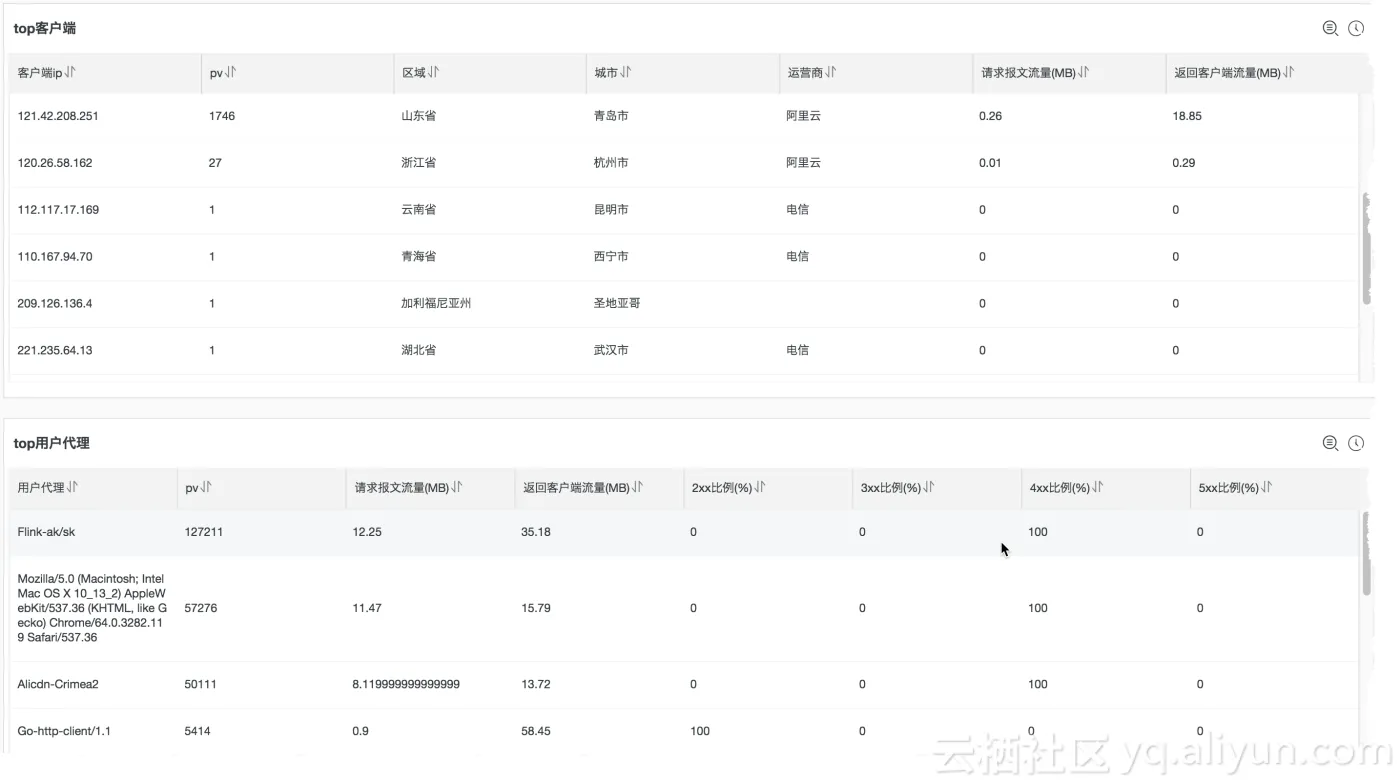
Task: Click the top用户代理 table vertical scrollbar
Action: coord(1366,553)
